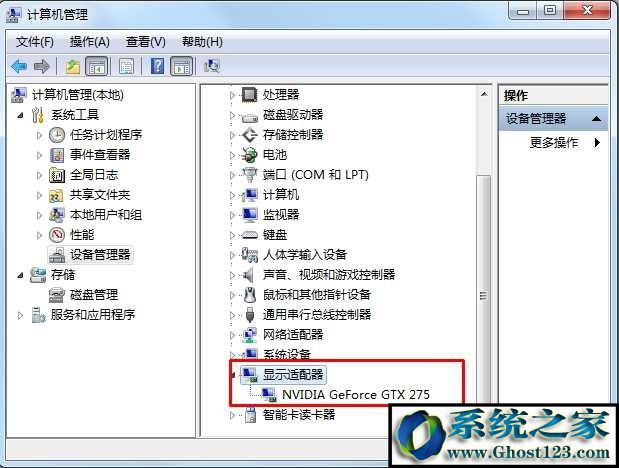Image resolution: width=619 pixels, height=468 pixels.
Task: Expand the 网络适配器 device category
Action: pos(233,335)
